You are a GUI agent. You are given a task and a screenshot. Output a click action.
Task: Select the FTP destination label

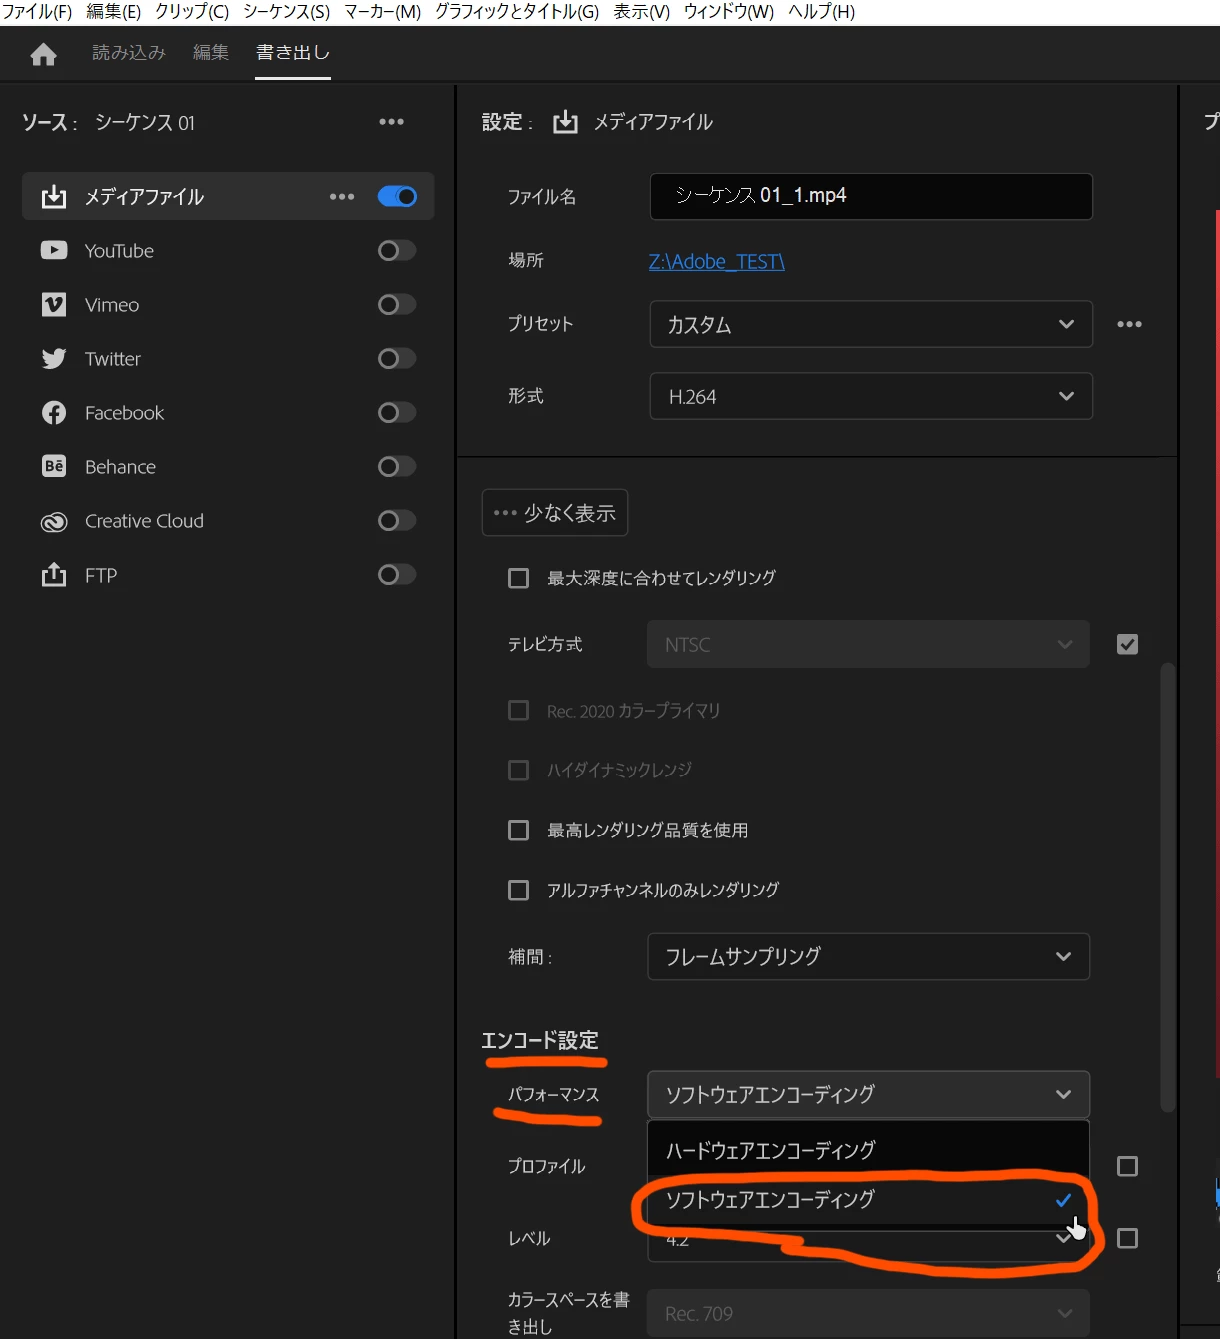pyautogui.click(x=101, y=575)
